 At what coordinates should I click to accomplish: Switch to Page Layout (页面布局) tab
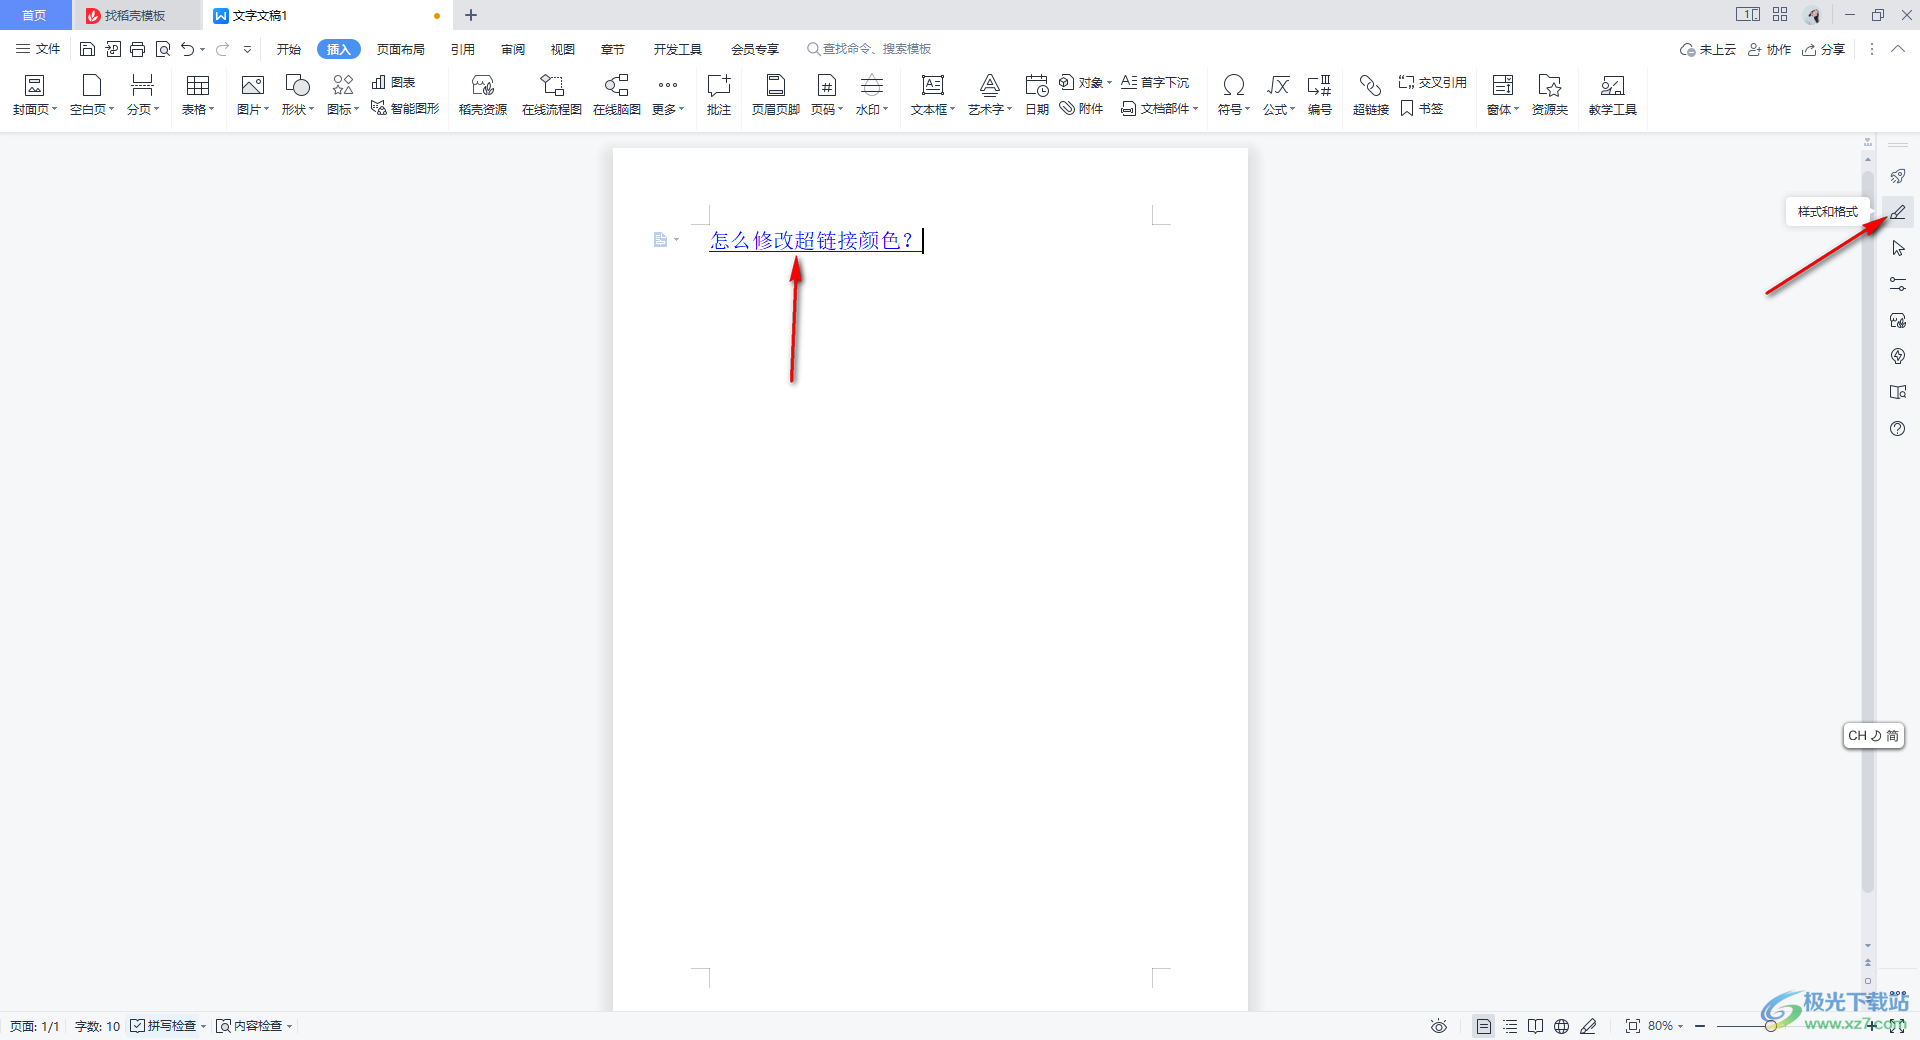401,49
